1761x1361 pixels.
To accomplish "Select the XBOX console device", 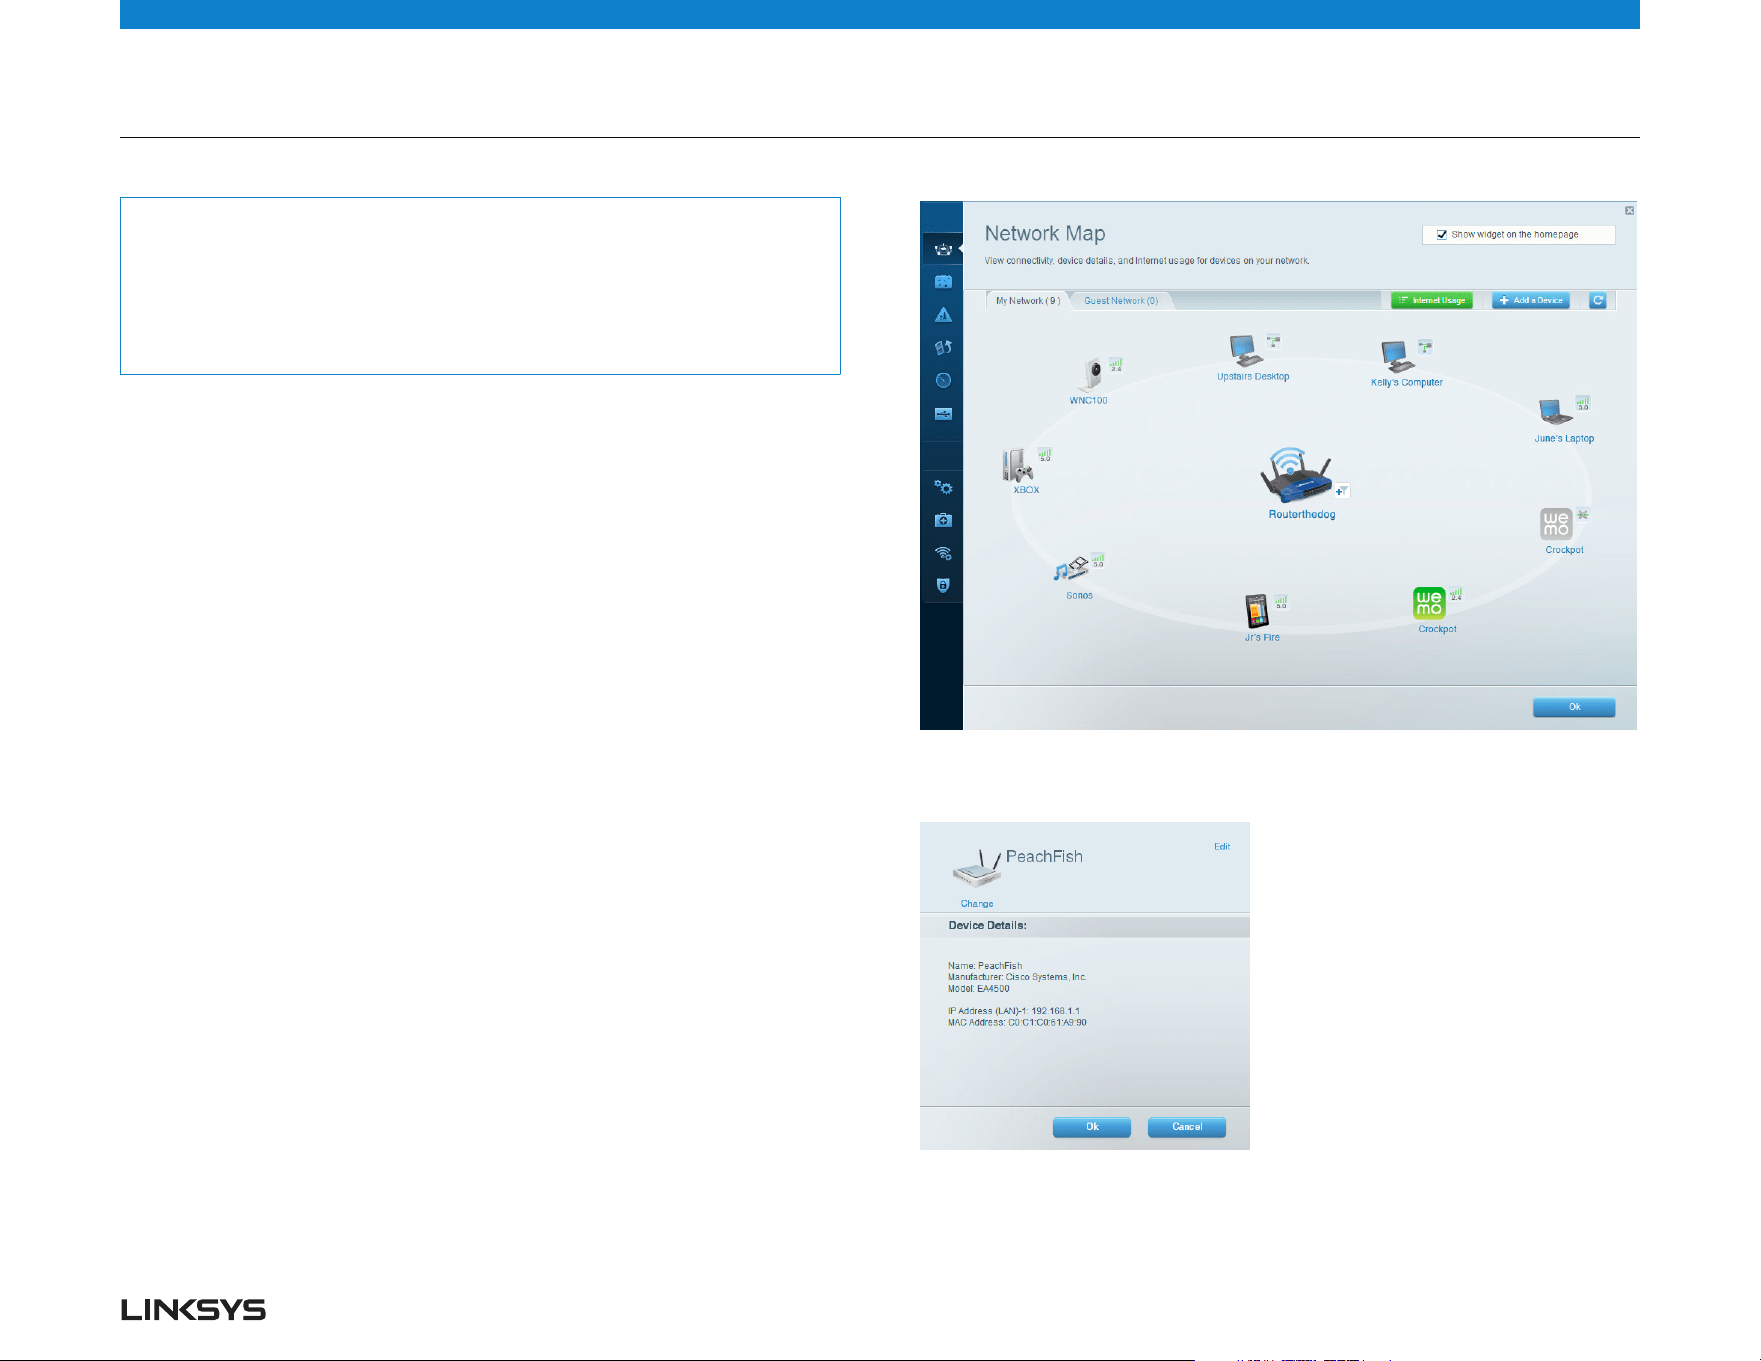I will coord(1018,466).
